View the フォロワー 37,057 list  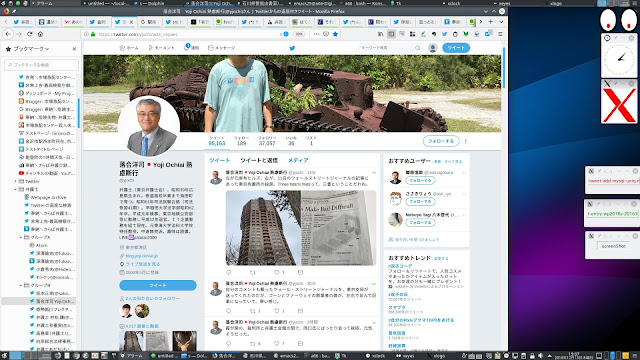coord(267,141)
